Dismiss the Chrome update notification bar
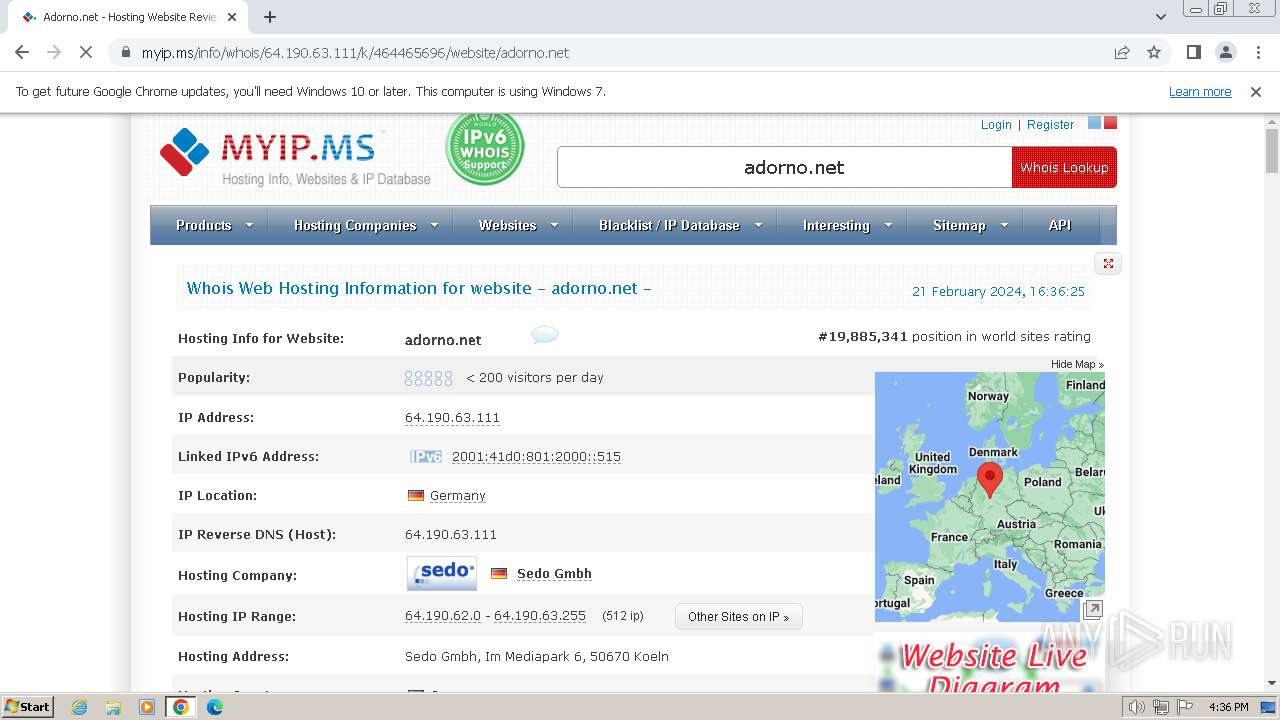The image size is (1280, 720). [x=1256, y=92]
